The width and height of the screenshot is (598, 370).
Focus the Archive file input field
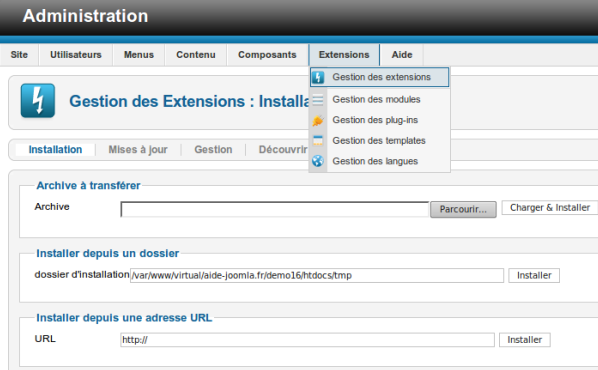(x=275, y=209)
